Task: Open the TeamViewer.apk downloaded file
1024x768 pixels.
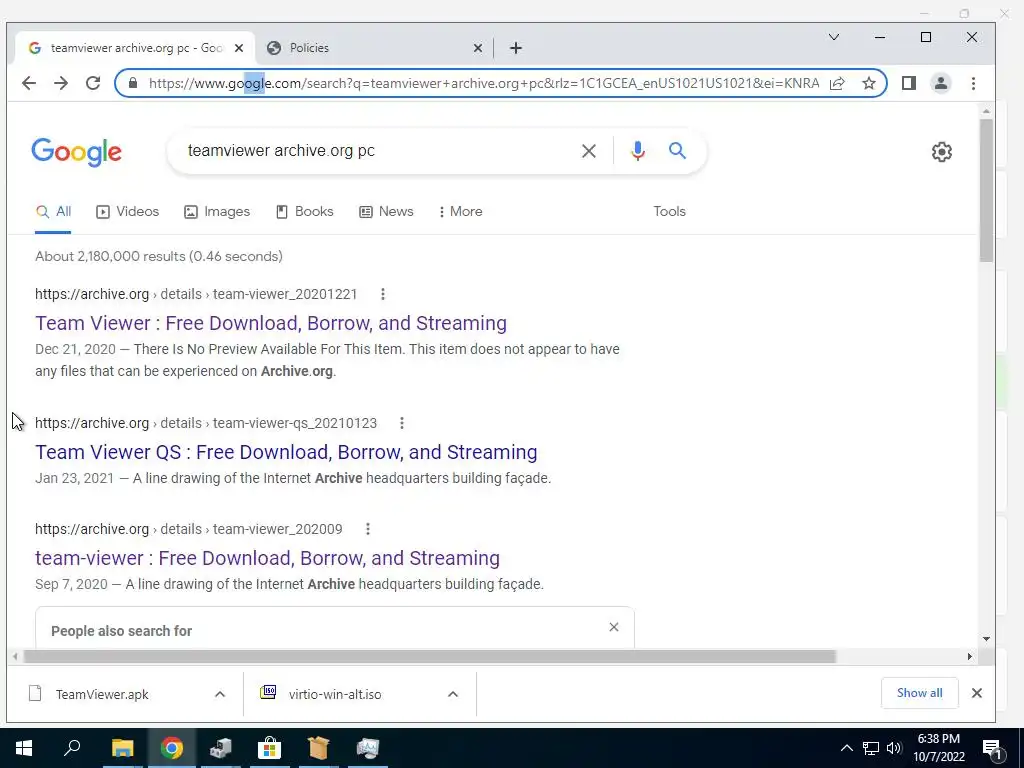Action: click(x=102, y=694)
